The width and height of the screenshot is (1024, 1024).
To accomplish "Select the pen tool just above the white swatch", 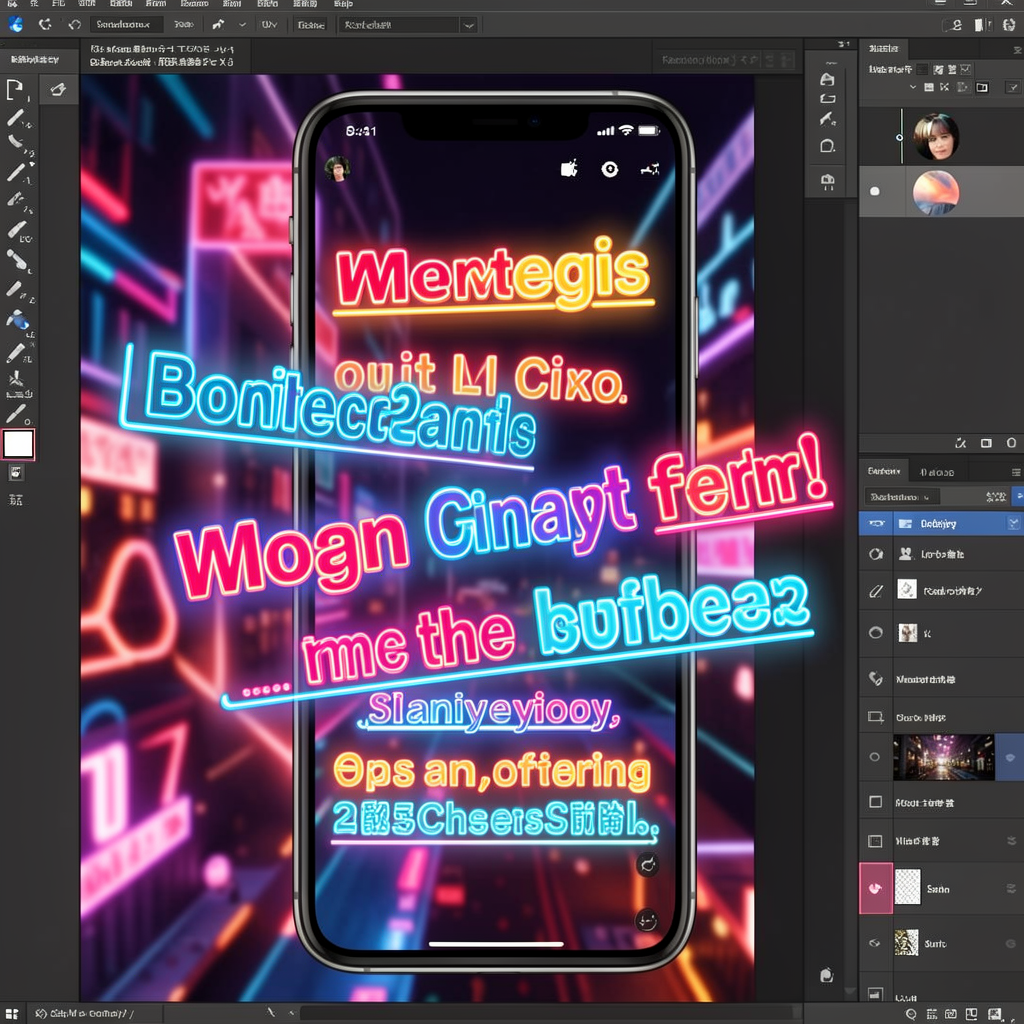I will (15, 413).
